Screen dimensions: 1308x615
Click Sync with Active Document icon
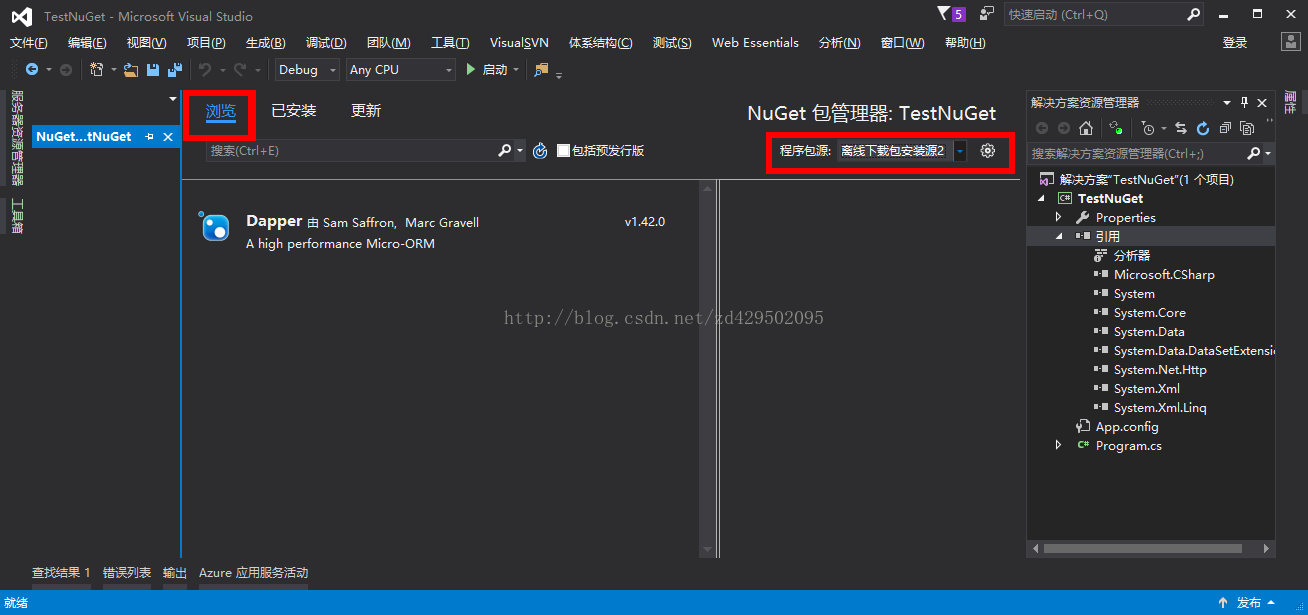click(1181, 128)
